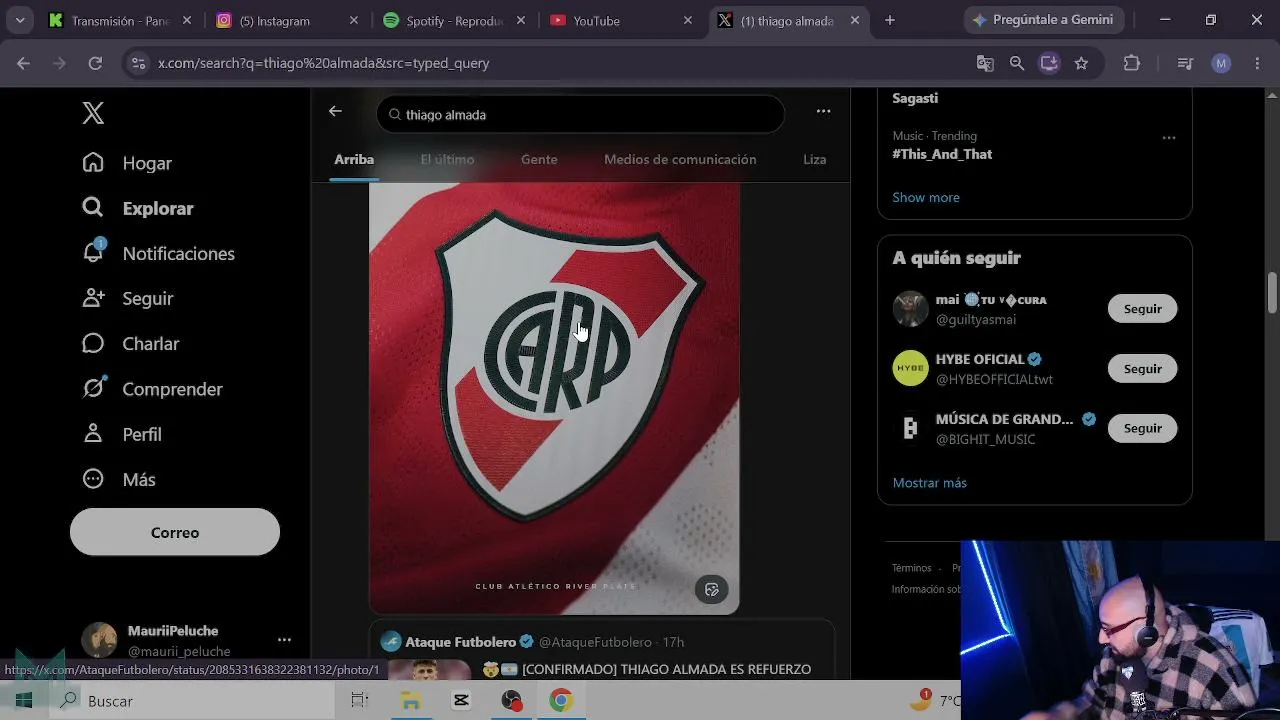The width and height of the screenshot is (1280, 720).
Task: Close the YouTube browser tab
Action: pyautogui.click(x=687, y=20)
